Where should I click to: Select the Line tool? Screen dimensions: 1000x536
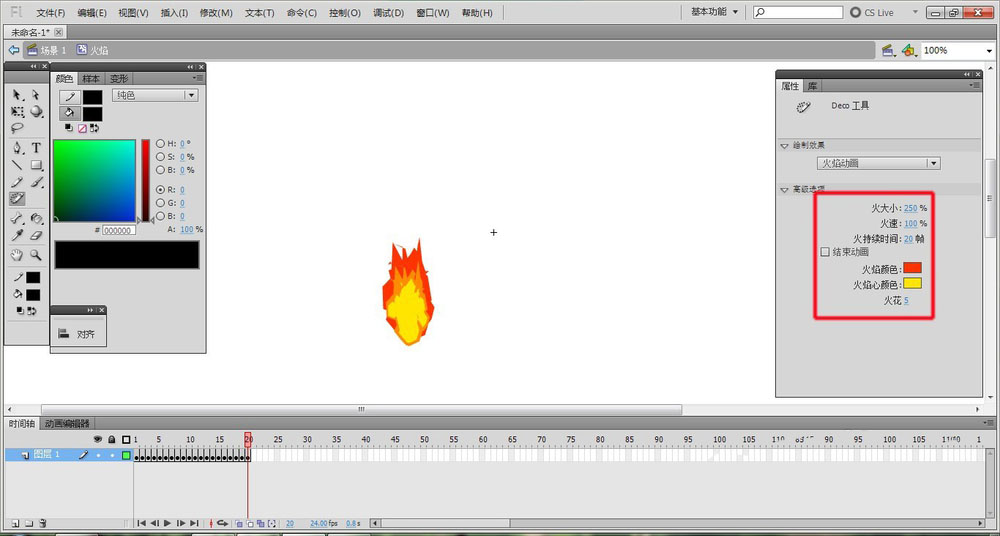pos(17,165)
